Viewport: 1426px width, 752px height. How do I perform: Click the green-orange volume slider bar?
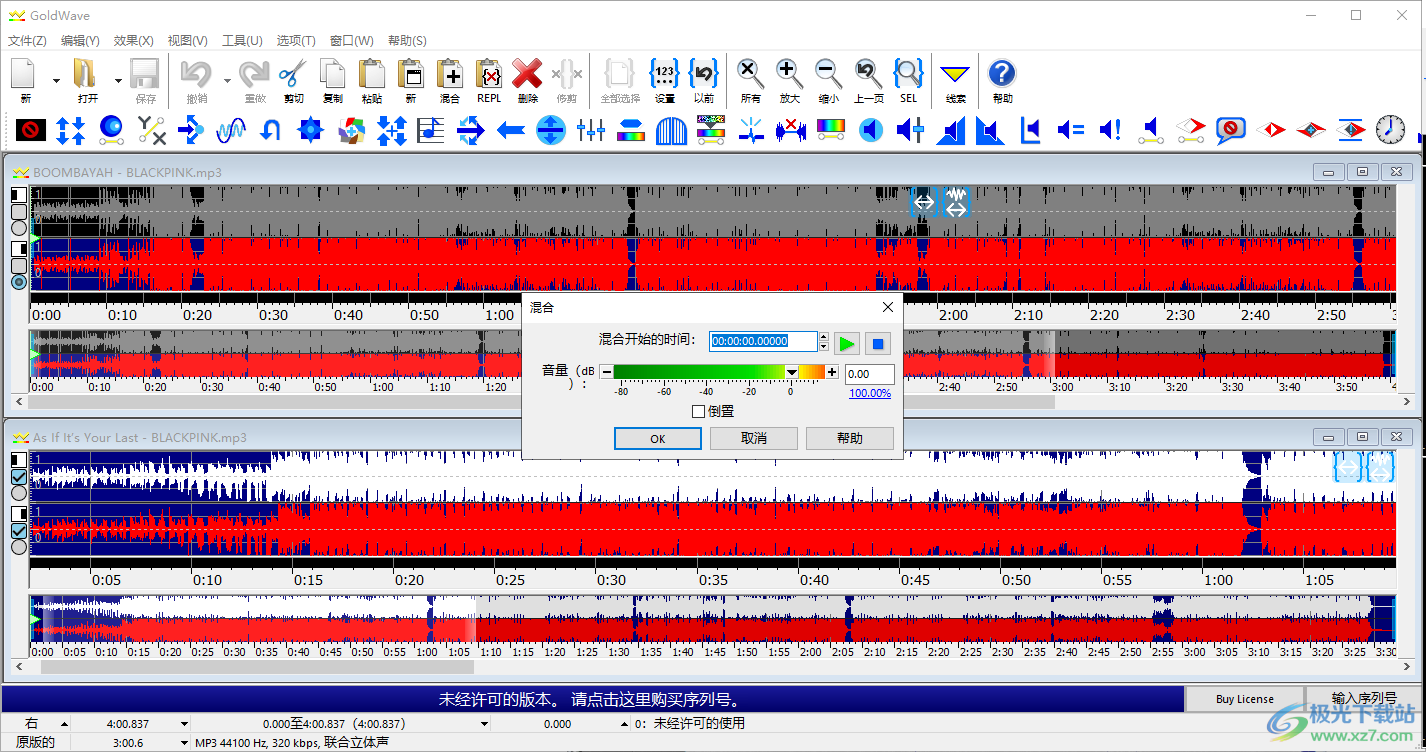[719, 372]
